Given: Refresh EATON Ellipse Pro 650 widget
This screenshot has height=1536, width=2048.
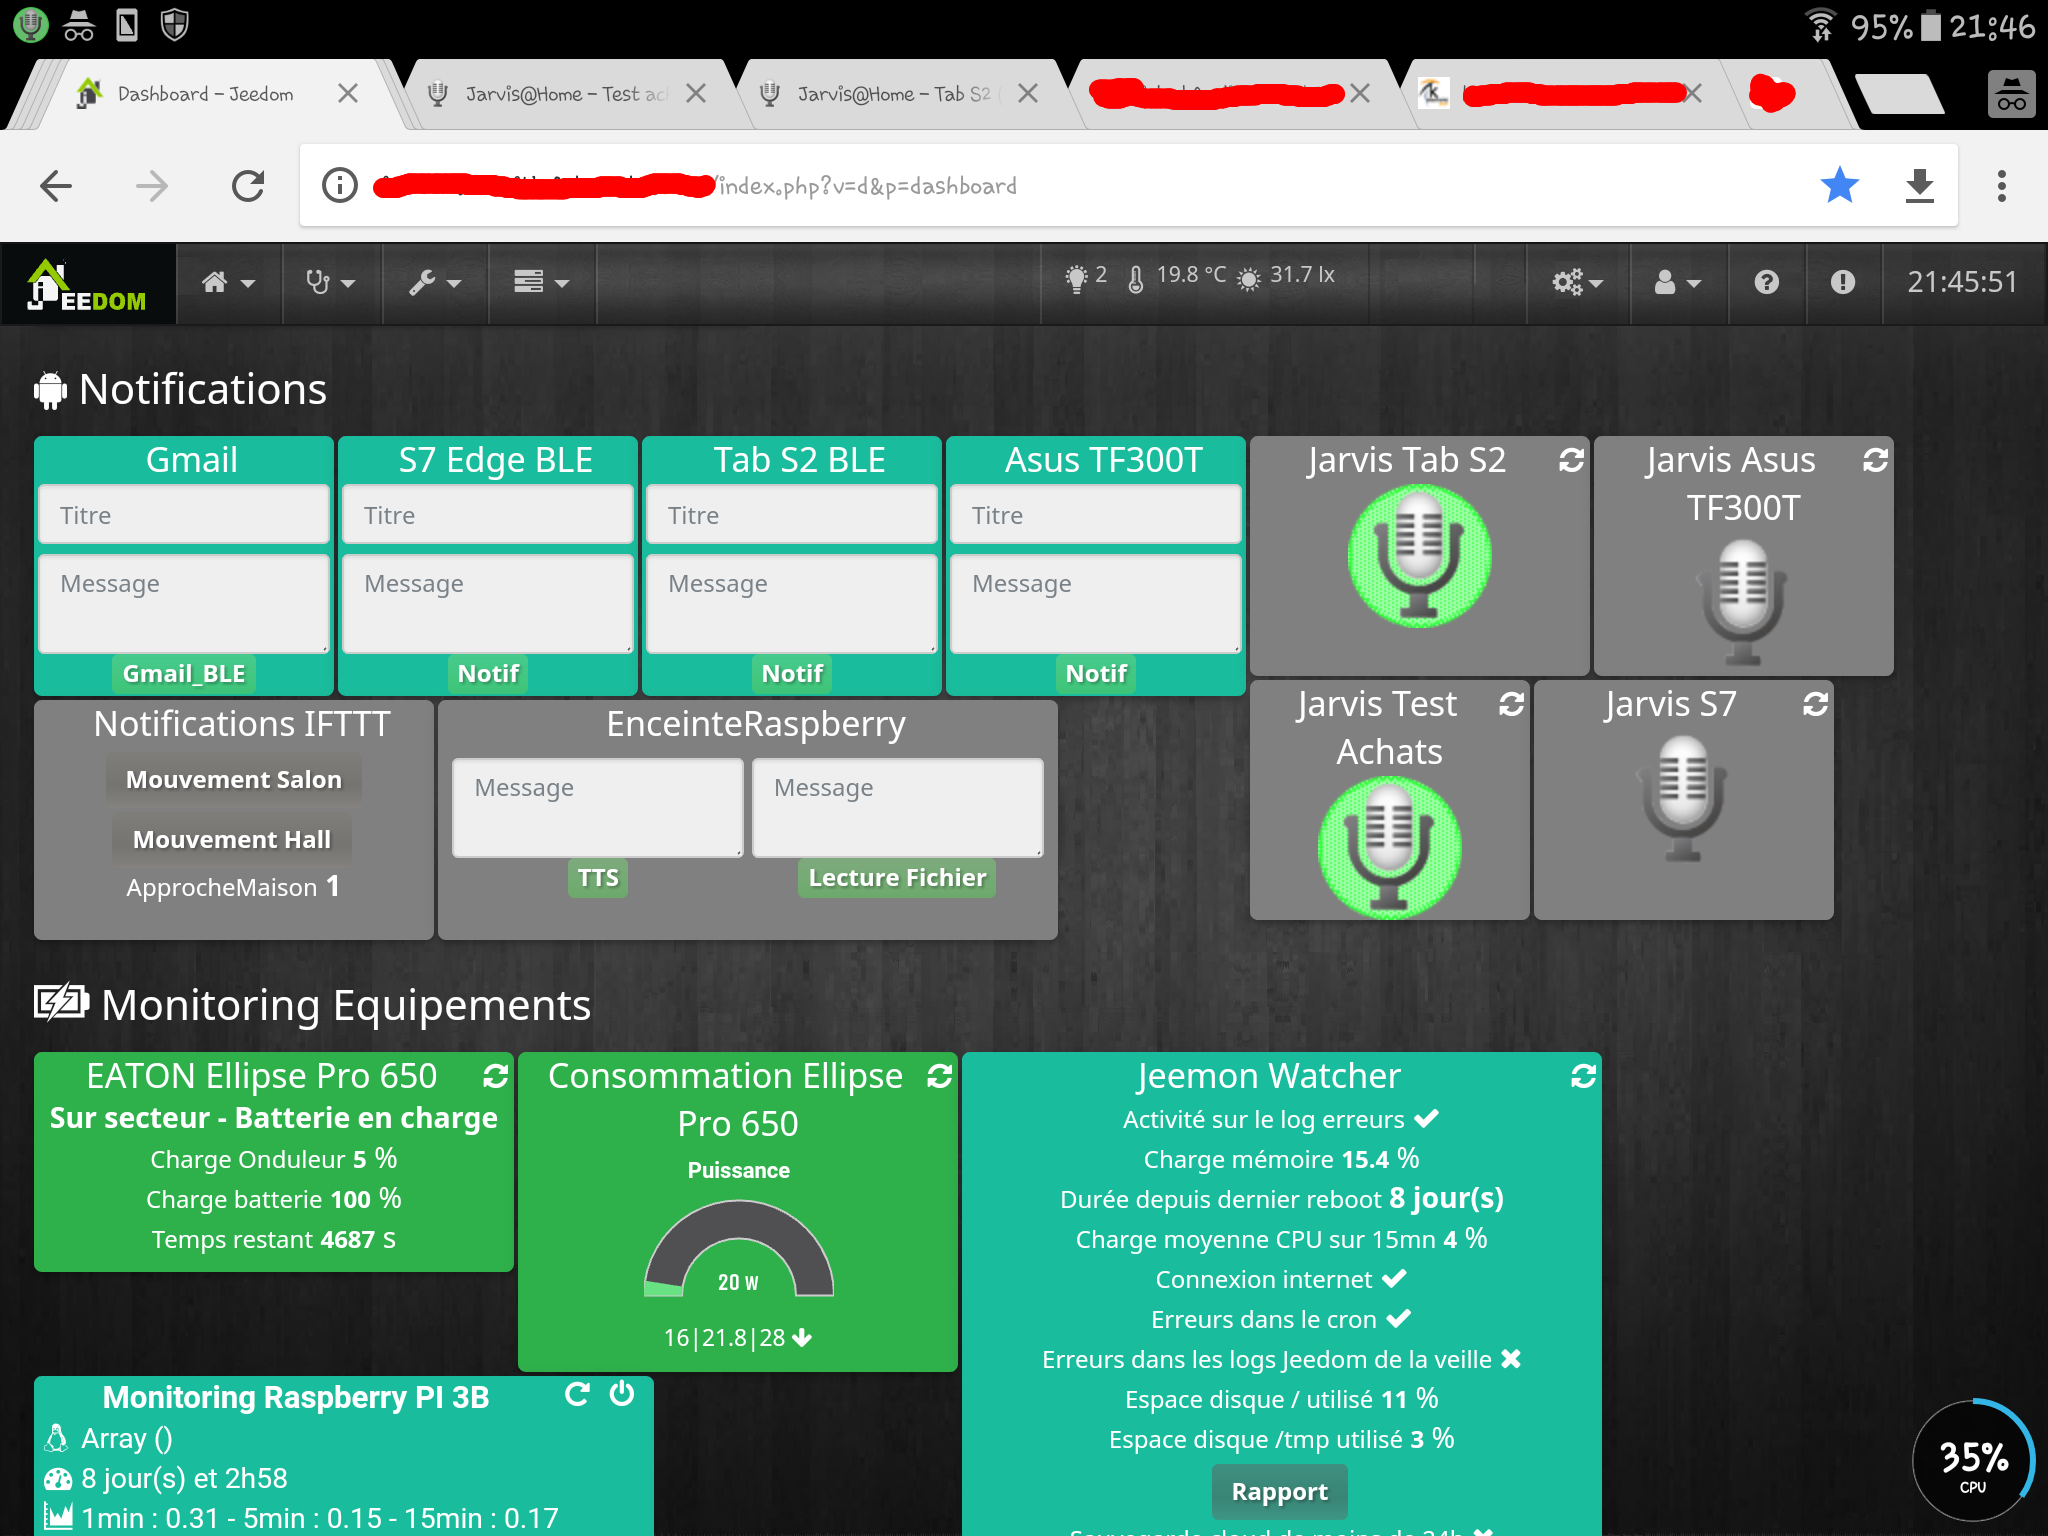Looking at the screenshot, I should pyautogui.click(x=495, y=1076).
